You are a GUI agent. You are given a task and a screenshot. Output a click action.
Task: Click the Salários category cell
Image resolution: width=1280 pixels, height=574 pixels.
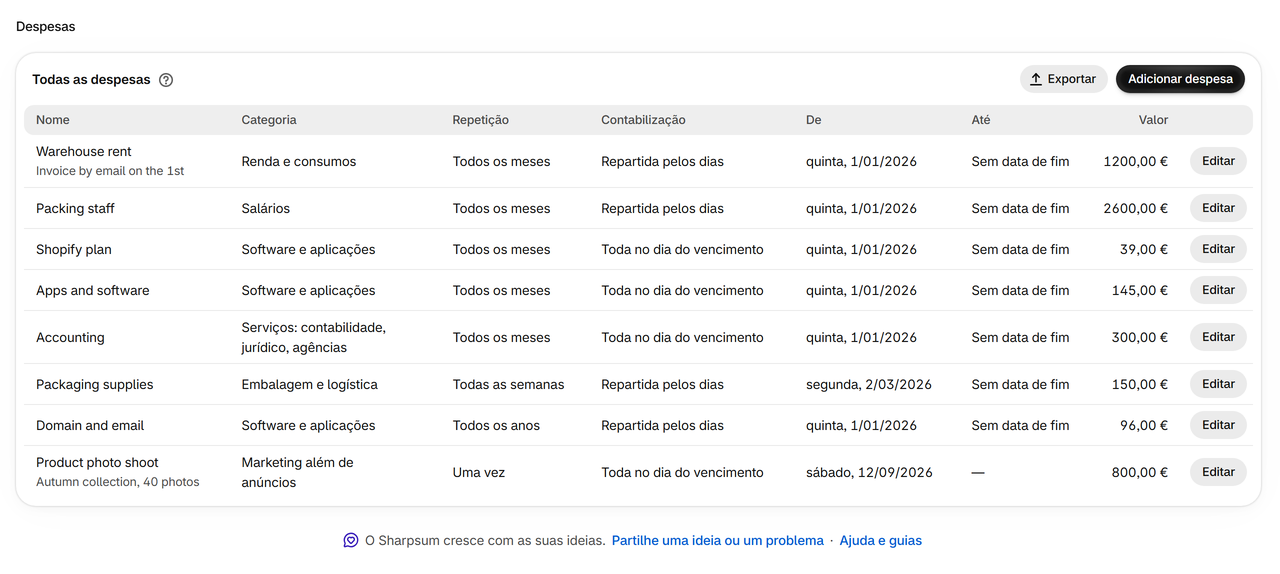pyautogui.click(x=266, y=208)
